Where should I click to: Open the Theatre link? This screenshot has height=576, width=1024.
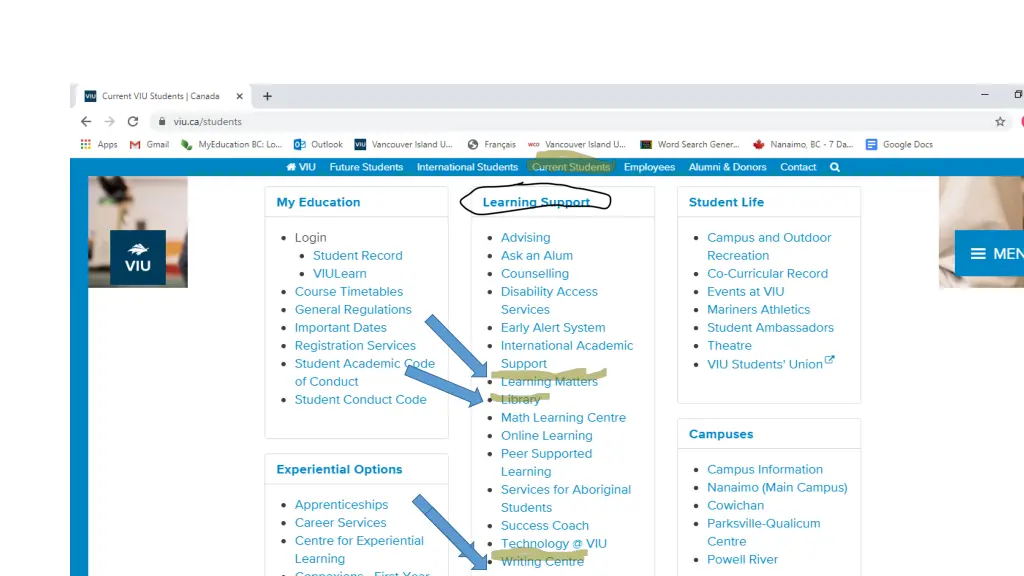click(x=729, y=345)
